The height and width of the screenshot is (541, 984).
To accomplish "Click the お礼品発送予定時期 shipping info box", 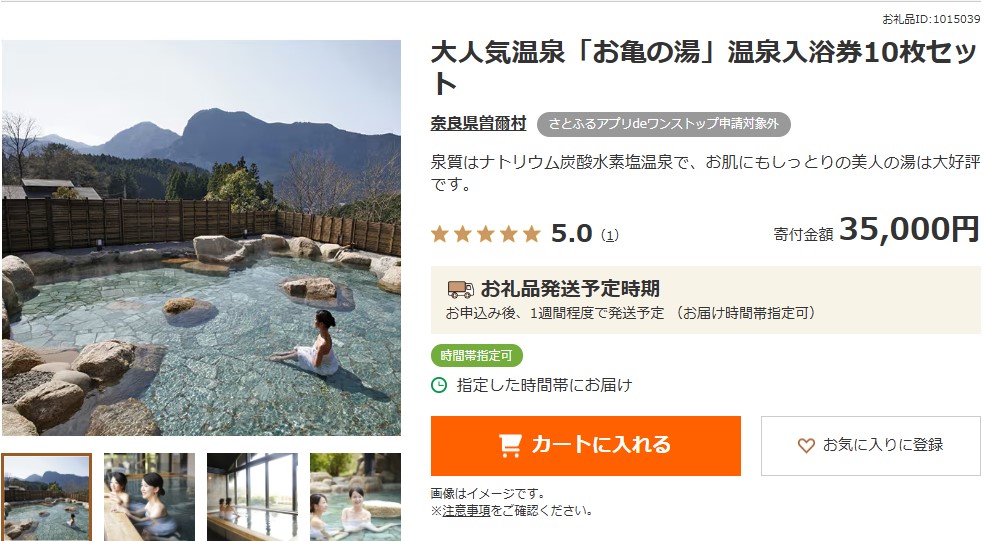I will [x=705, y=299].
